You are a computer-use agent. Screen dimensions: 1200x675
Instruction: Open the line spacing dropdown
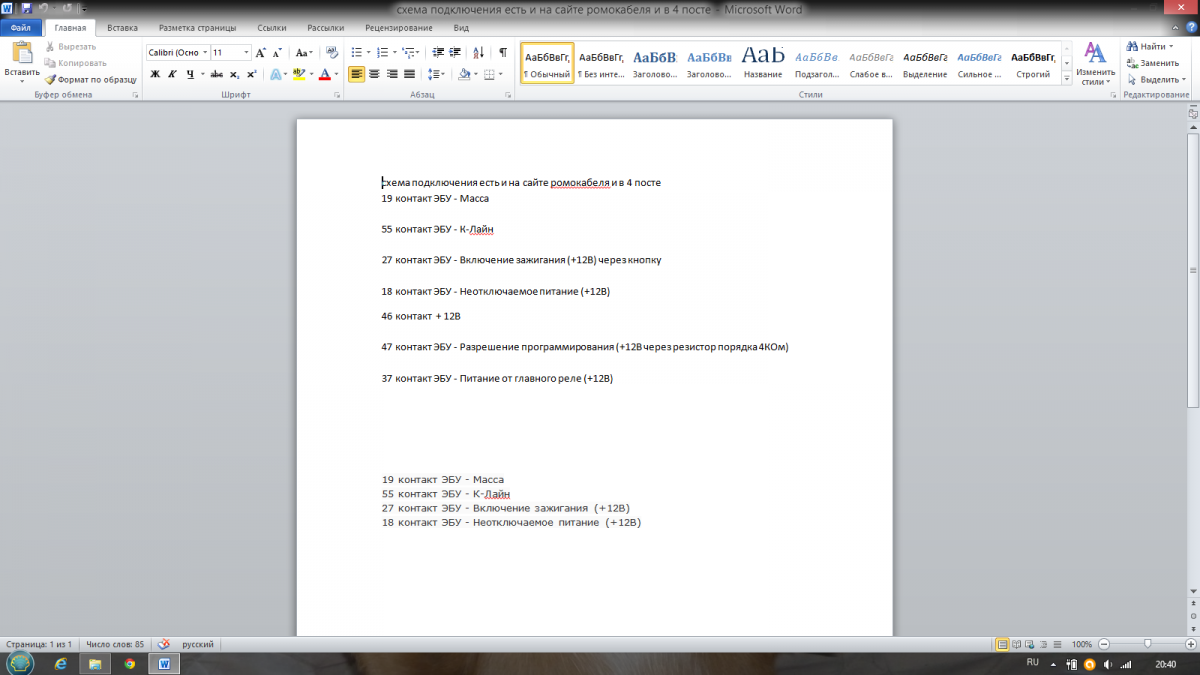436,74
